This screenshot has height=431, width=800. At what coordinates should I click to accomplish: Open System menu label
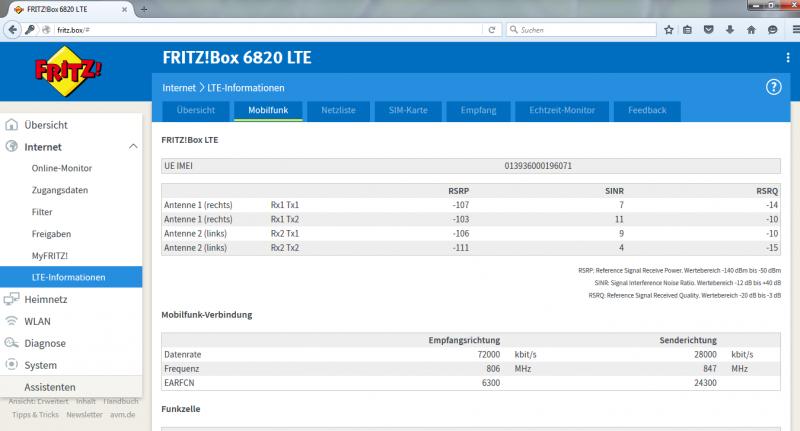coord(40,365)
